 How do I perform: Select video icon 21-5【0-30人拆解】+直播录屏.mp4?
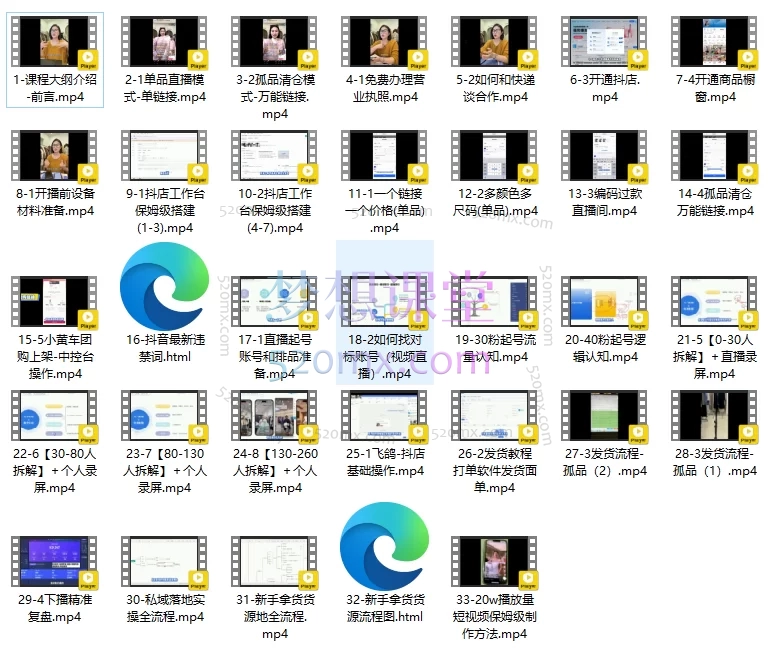coord(714,302)
